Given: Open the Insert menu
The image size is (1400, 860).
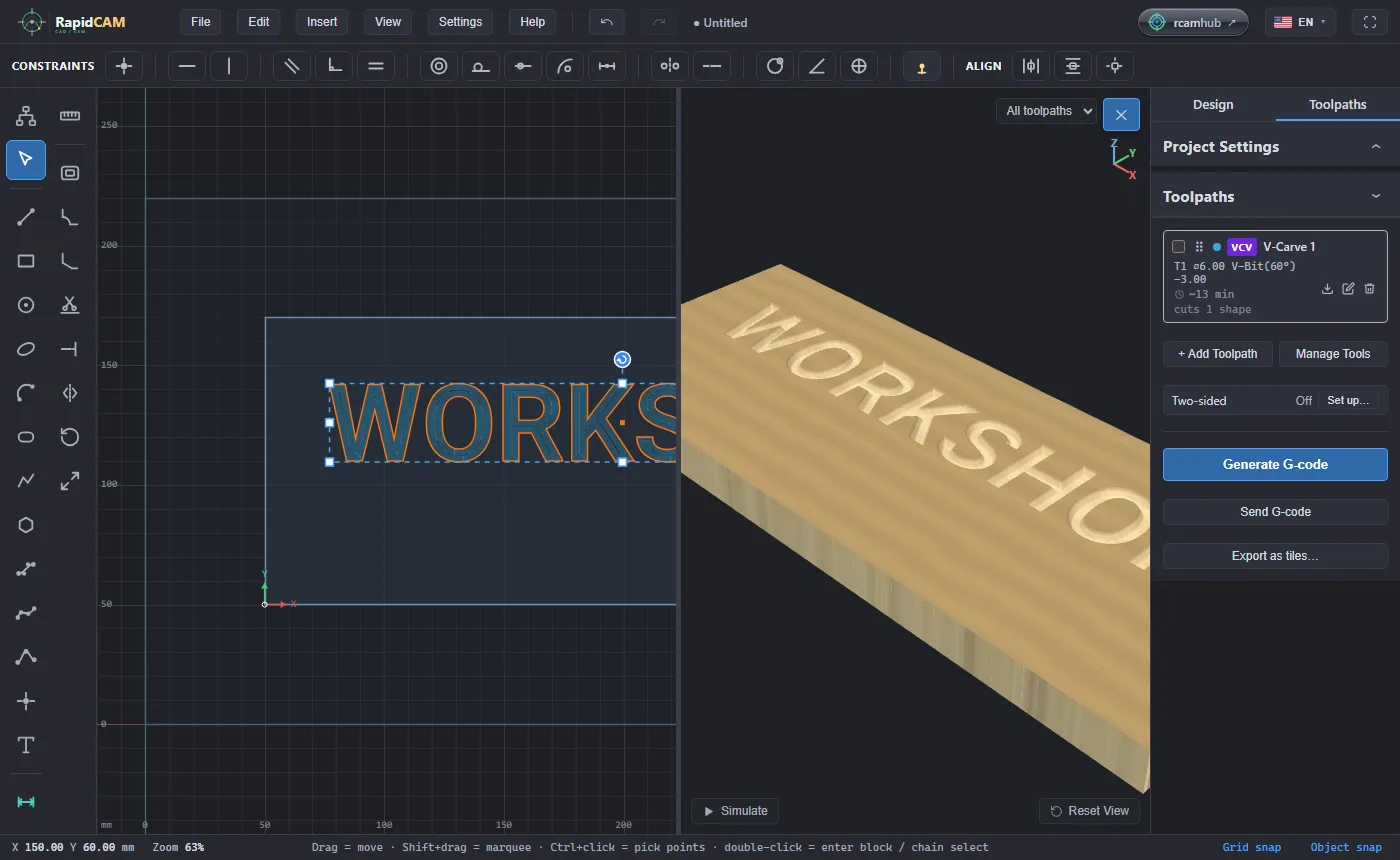Looking at the screenshot, I should [322, 22].
